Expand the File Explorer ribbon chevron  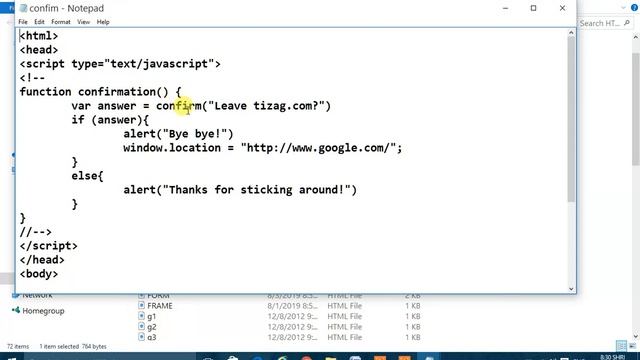623,8
